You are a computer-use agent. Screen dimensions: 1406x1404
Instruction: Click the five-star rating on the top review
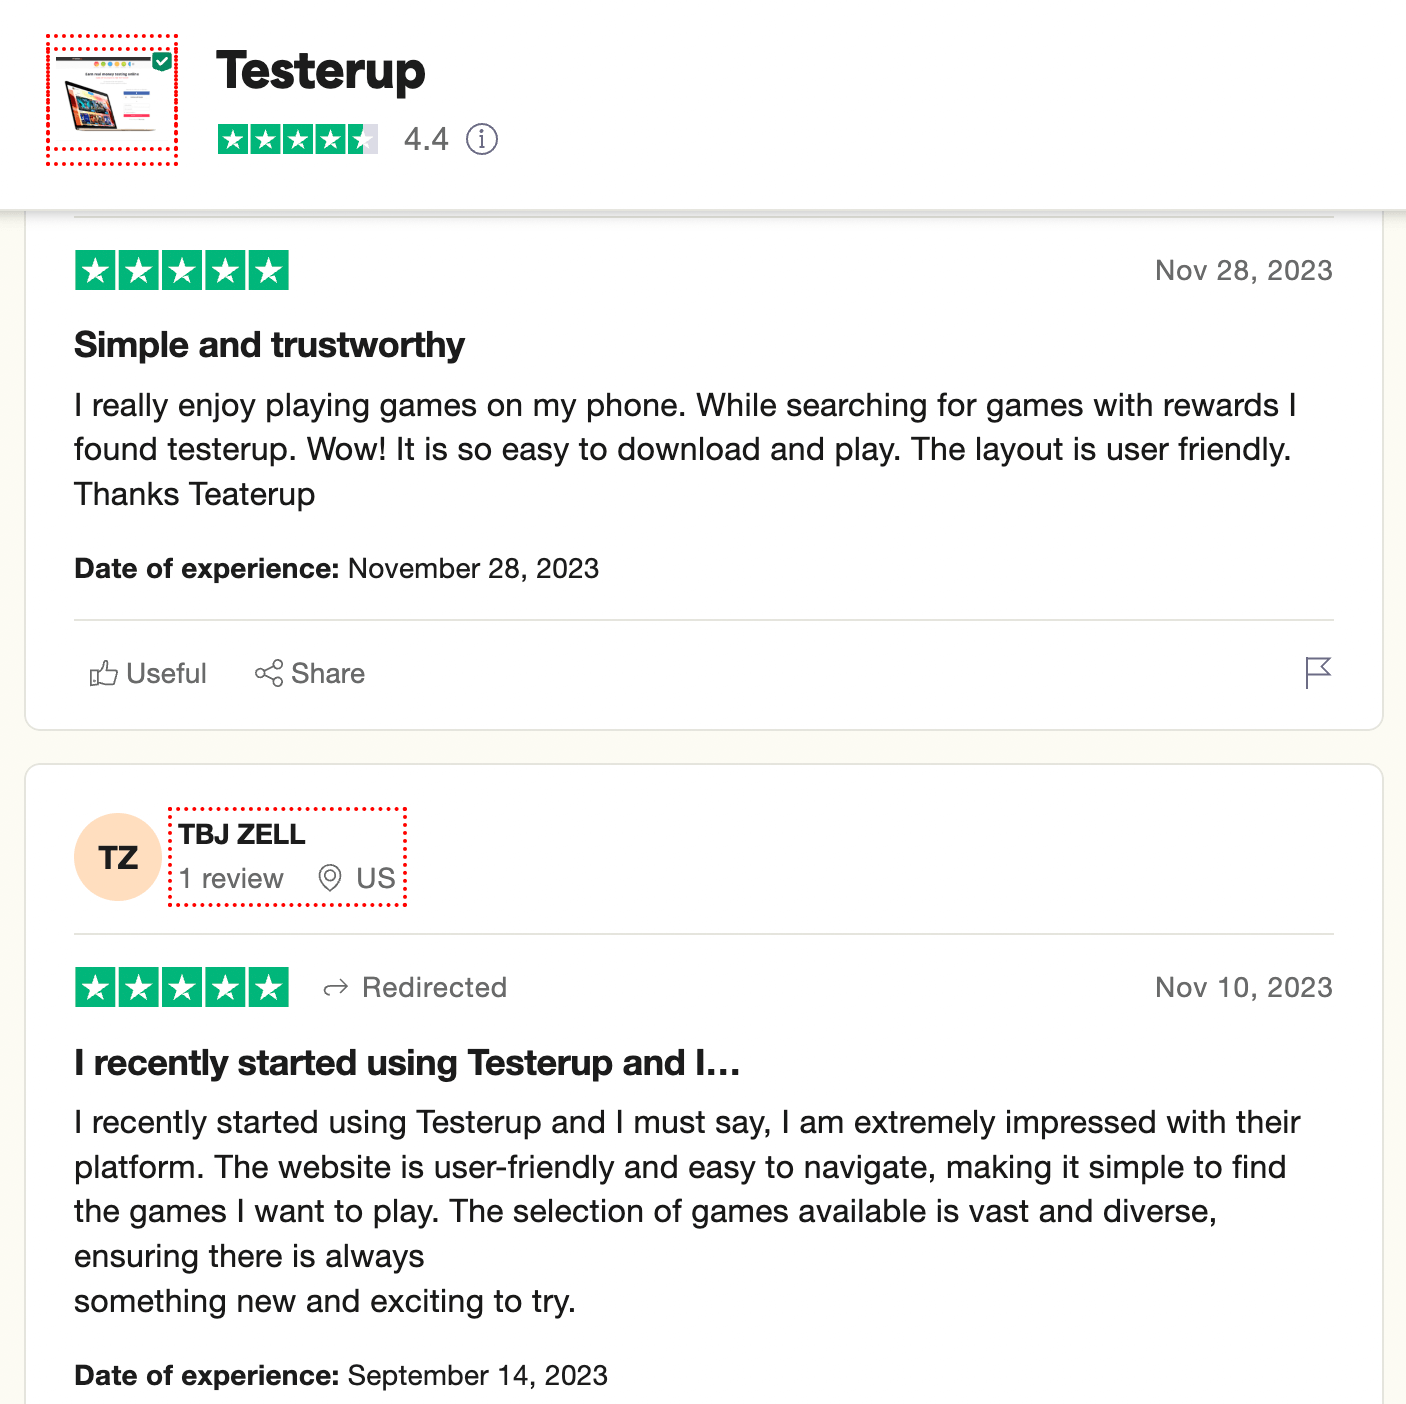(181, 270)
